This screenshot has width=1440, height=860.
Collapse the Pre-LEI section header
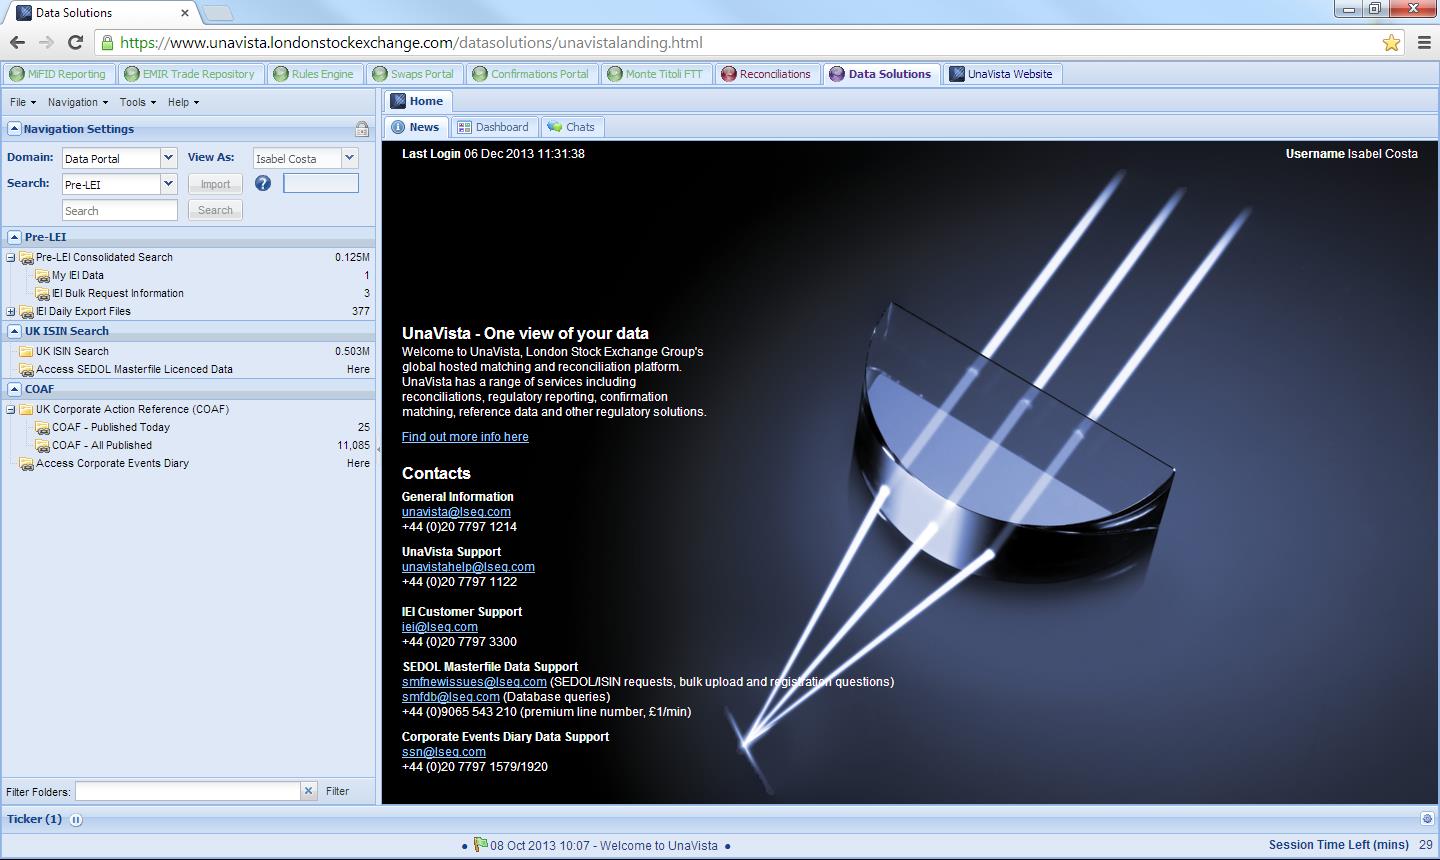(14, 237)
